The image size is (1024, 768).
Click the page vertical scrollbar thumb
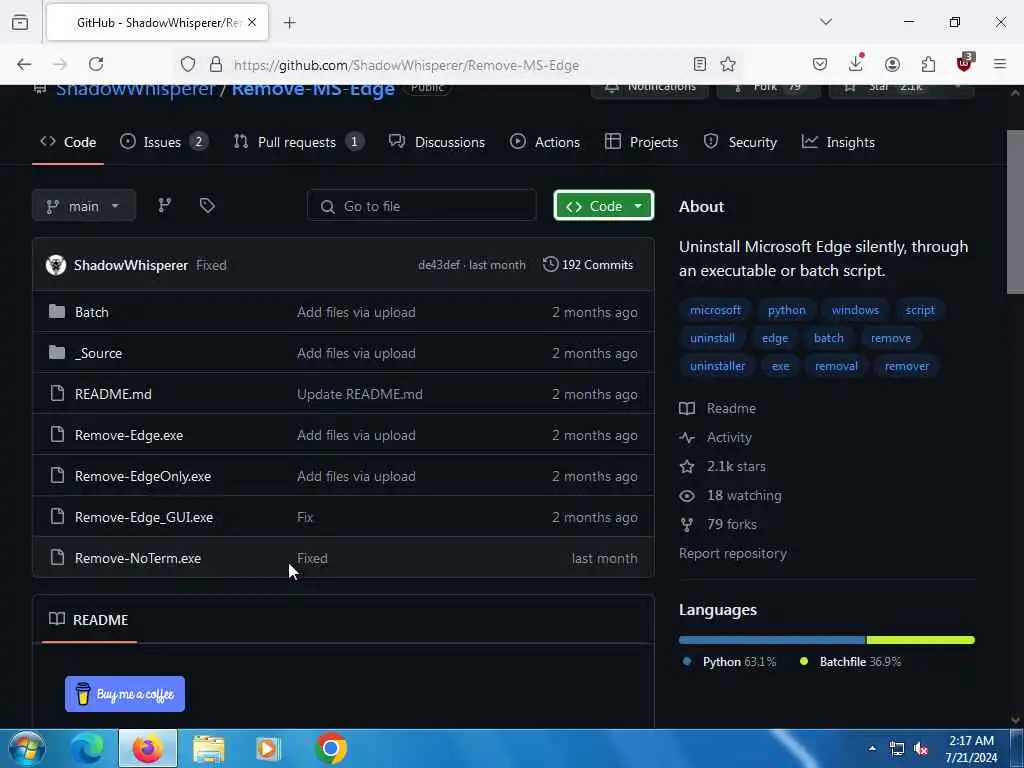(1015, 212)
